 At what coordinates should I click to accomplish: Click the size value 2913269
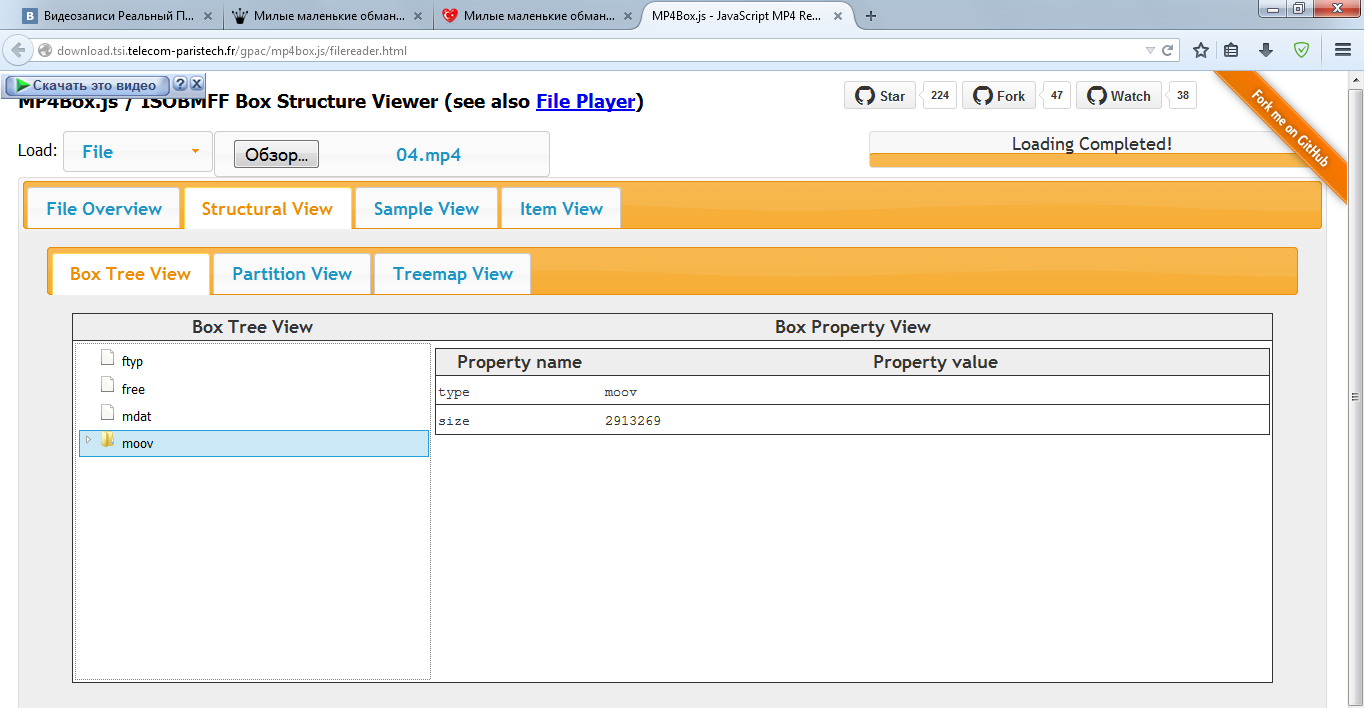tap(633, 421)
